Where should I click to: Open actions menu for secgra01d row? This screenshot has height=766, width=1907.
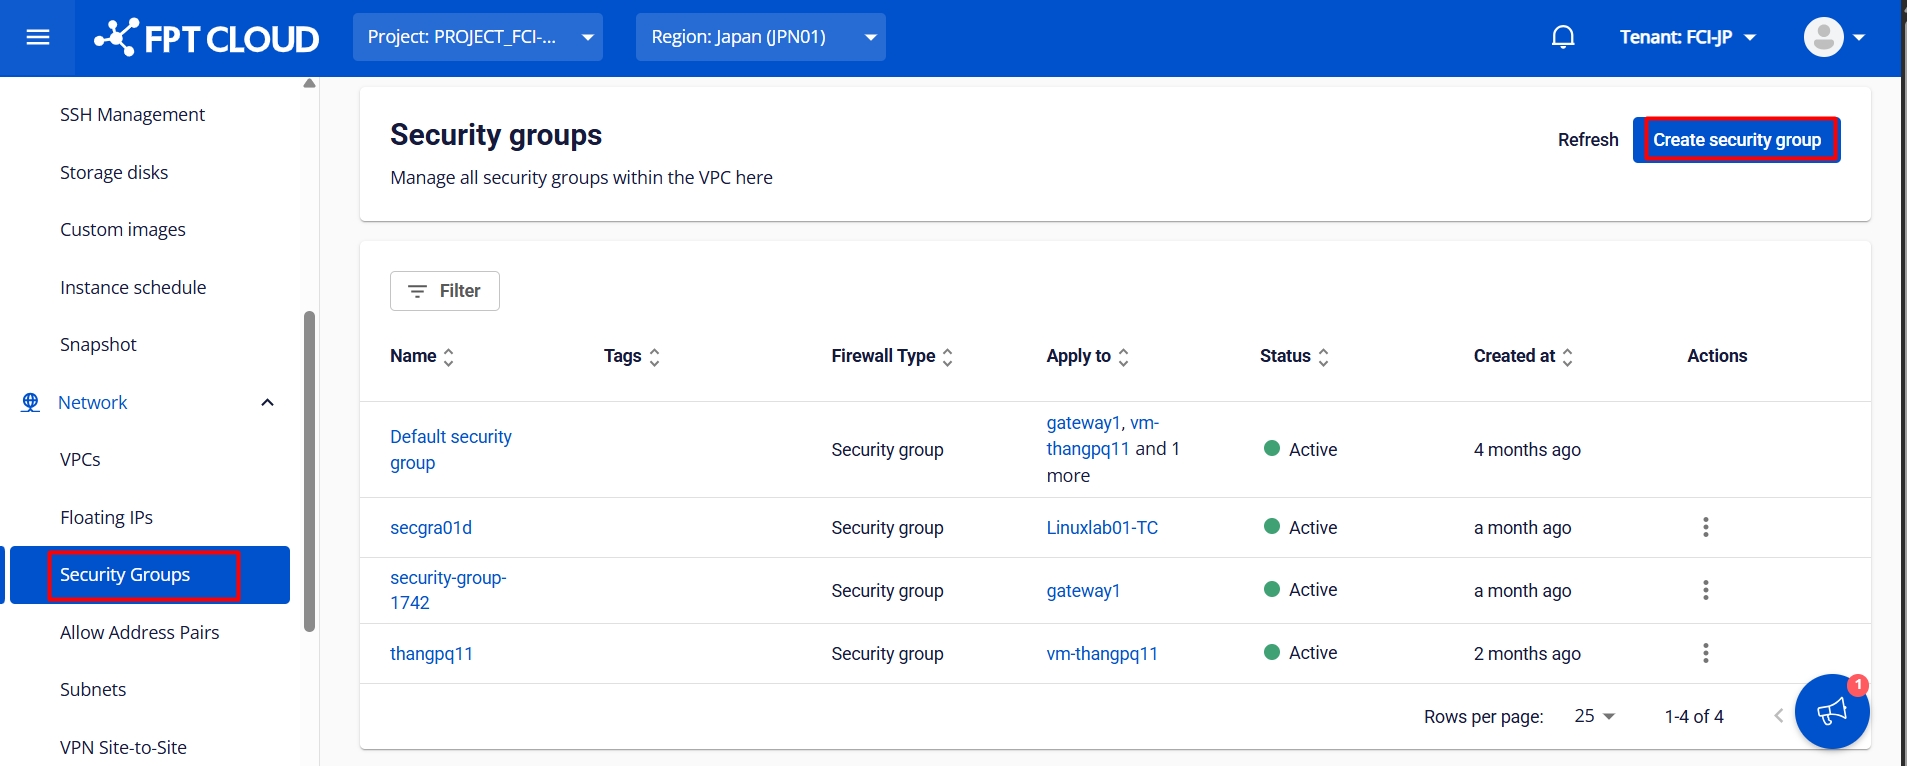coord(1705,527)
